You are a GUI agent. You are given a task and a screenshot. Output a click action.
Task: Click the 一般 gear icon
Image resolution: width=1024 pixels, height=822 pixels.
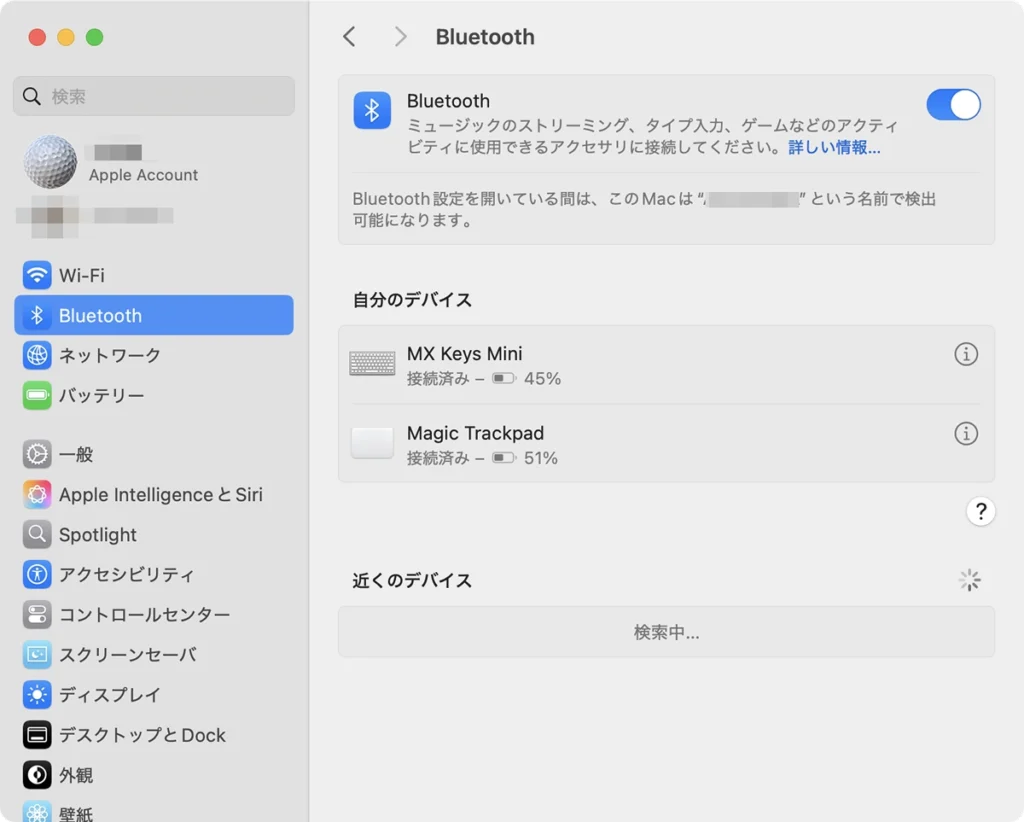coord(37,454)
